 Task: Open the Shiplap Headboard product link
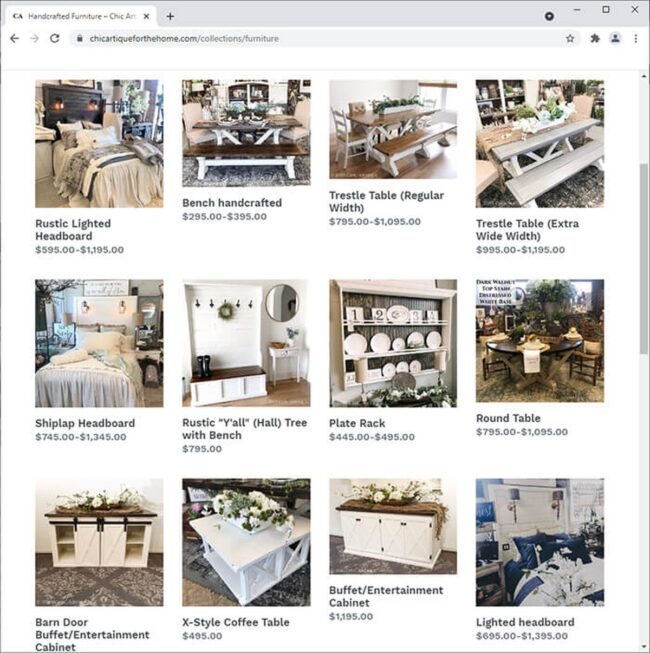pos(85,423)
